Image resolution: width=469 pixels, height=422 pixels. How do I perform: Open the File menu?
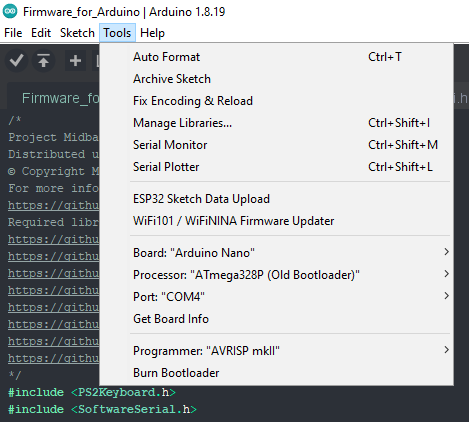tap(13, 33)
